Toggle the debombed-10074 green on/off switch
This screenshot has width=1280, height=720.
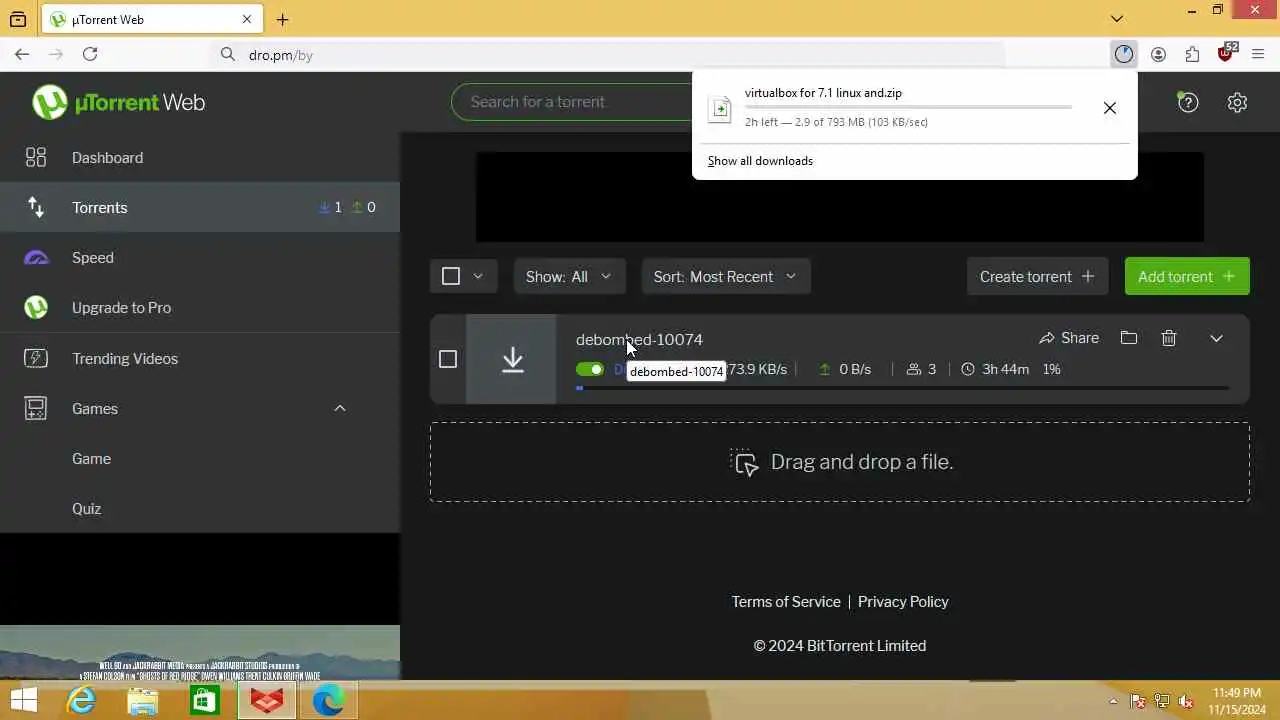[590, 369]
